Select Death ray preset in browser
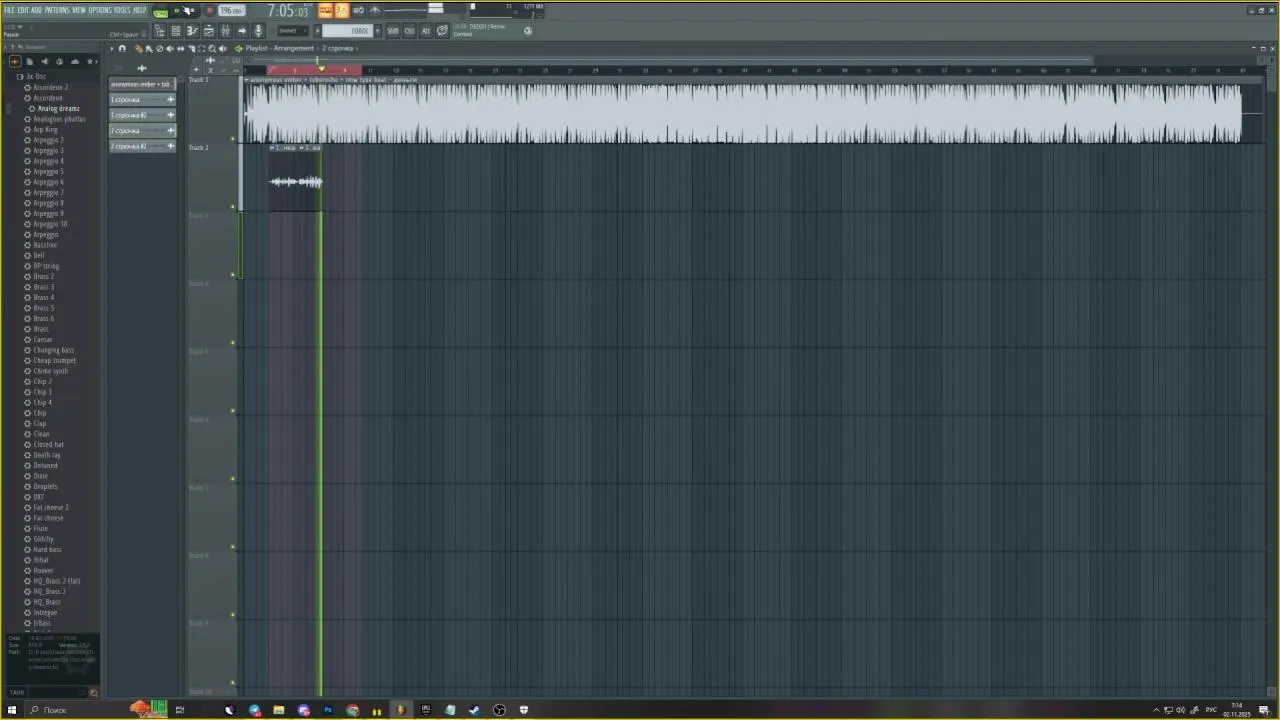 tap(46, 455)
